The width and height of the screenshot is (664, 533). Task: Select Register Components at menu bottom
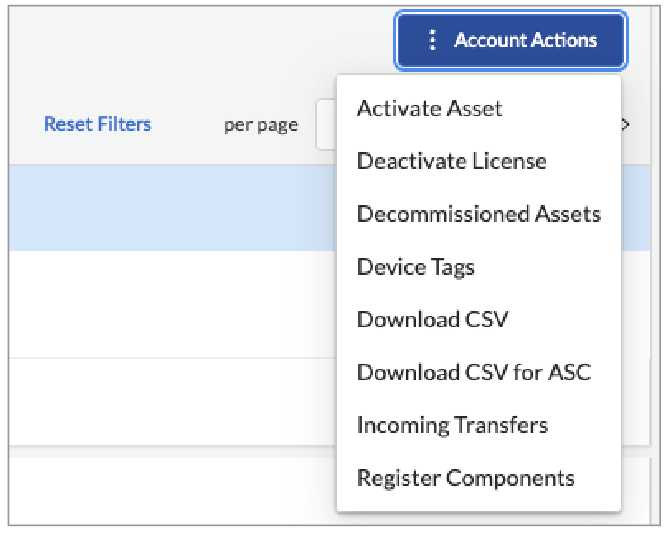click(465, 478)
